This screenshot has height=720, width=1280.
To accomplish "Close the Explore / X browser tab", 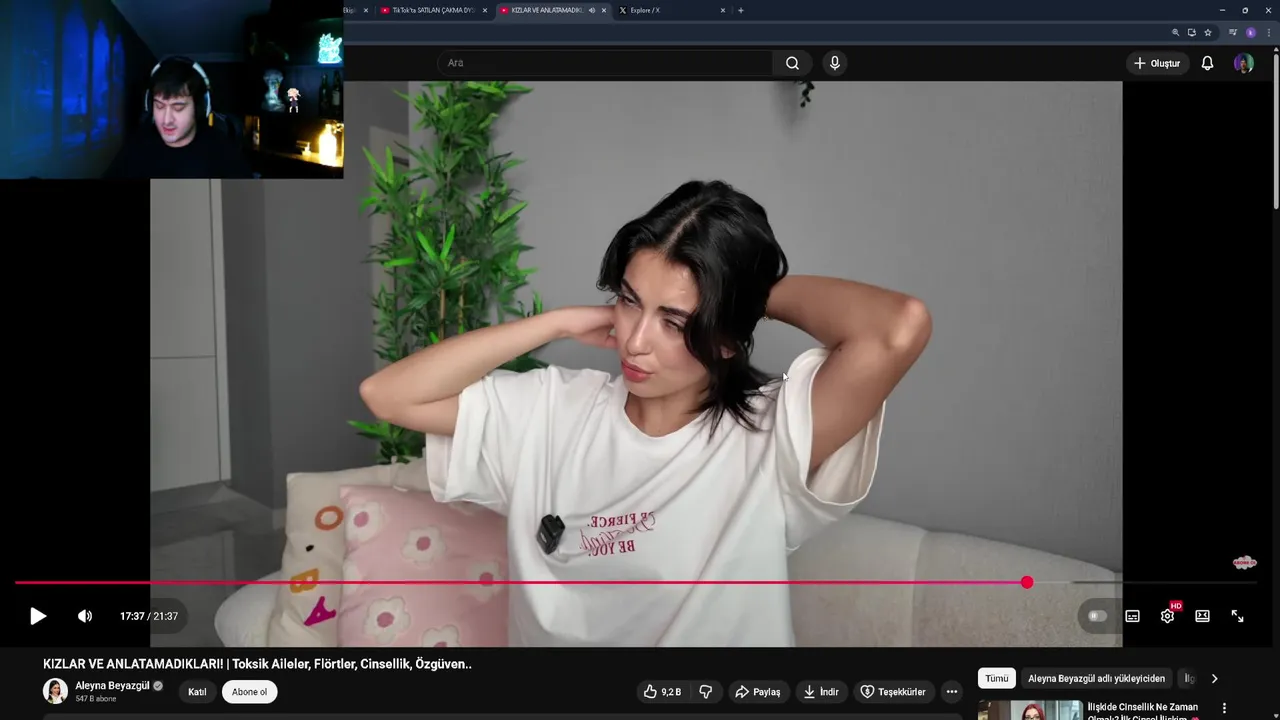I will pyautogui.click(x=723, y=10).
